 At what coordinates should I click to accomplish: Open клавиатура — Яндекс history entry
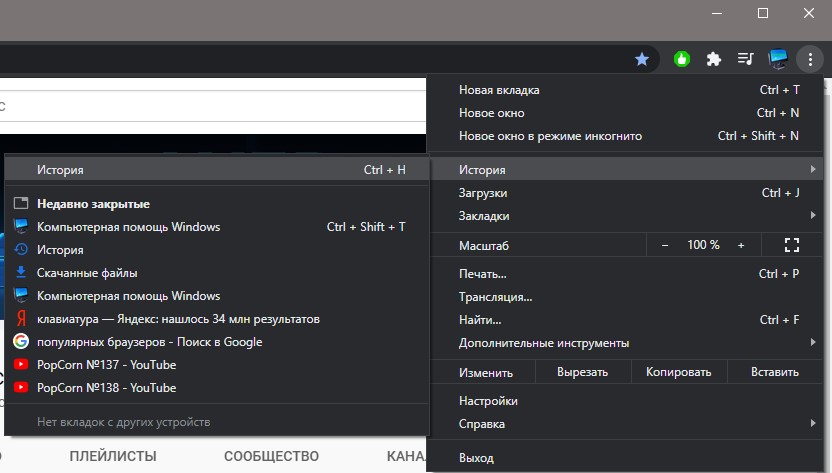(x=216, y=319)
